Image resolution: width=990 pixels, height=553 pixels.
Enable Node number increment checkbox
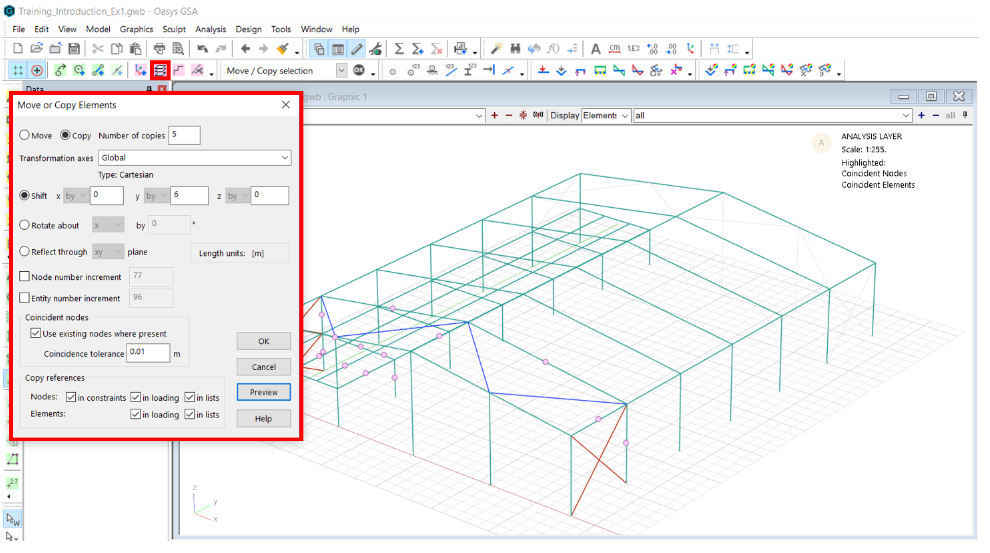[25, 277]
